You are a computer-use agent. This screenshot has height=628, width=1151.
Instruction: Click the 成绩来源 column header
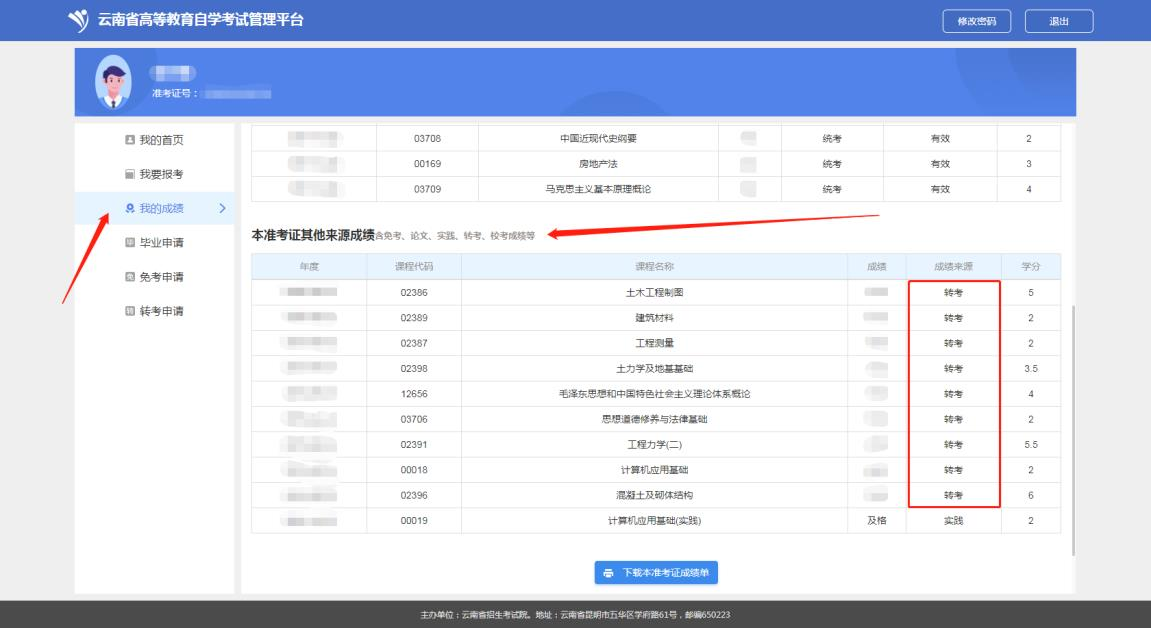tap(952, 267)
